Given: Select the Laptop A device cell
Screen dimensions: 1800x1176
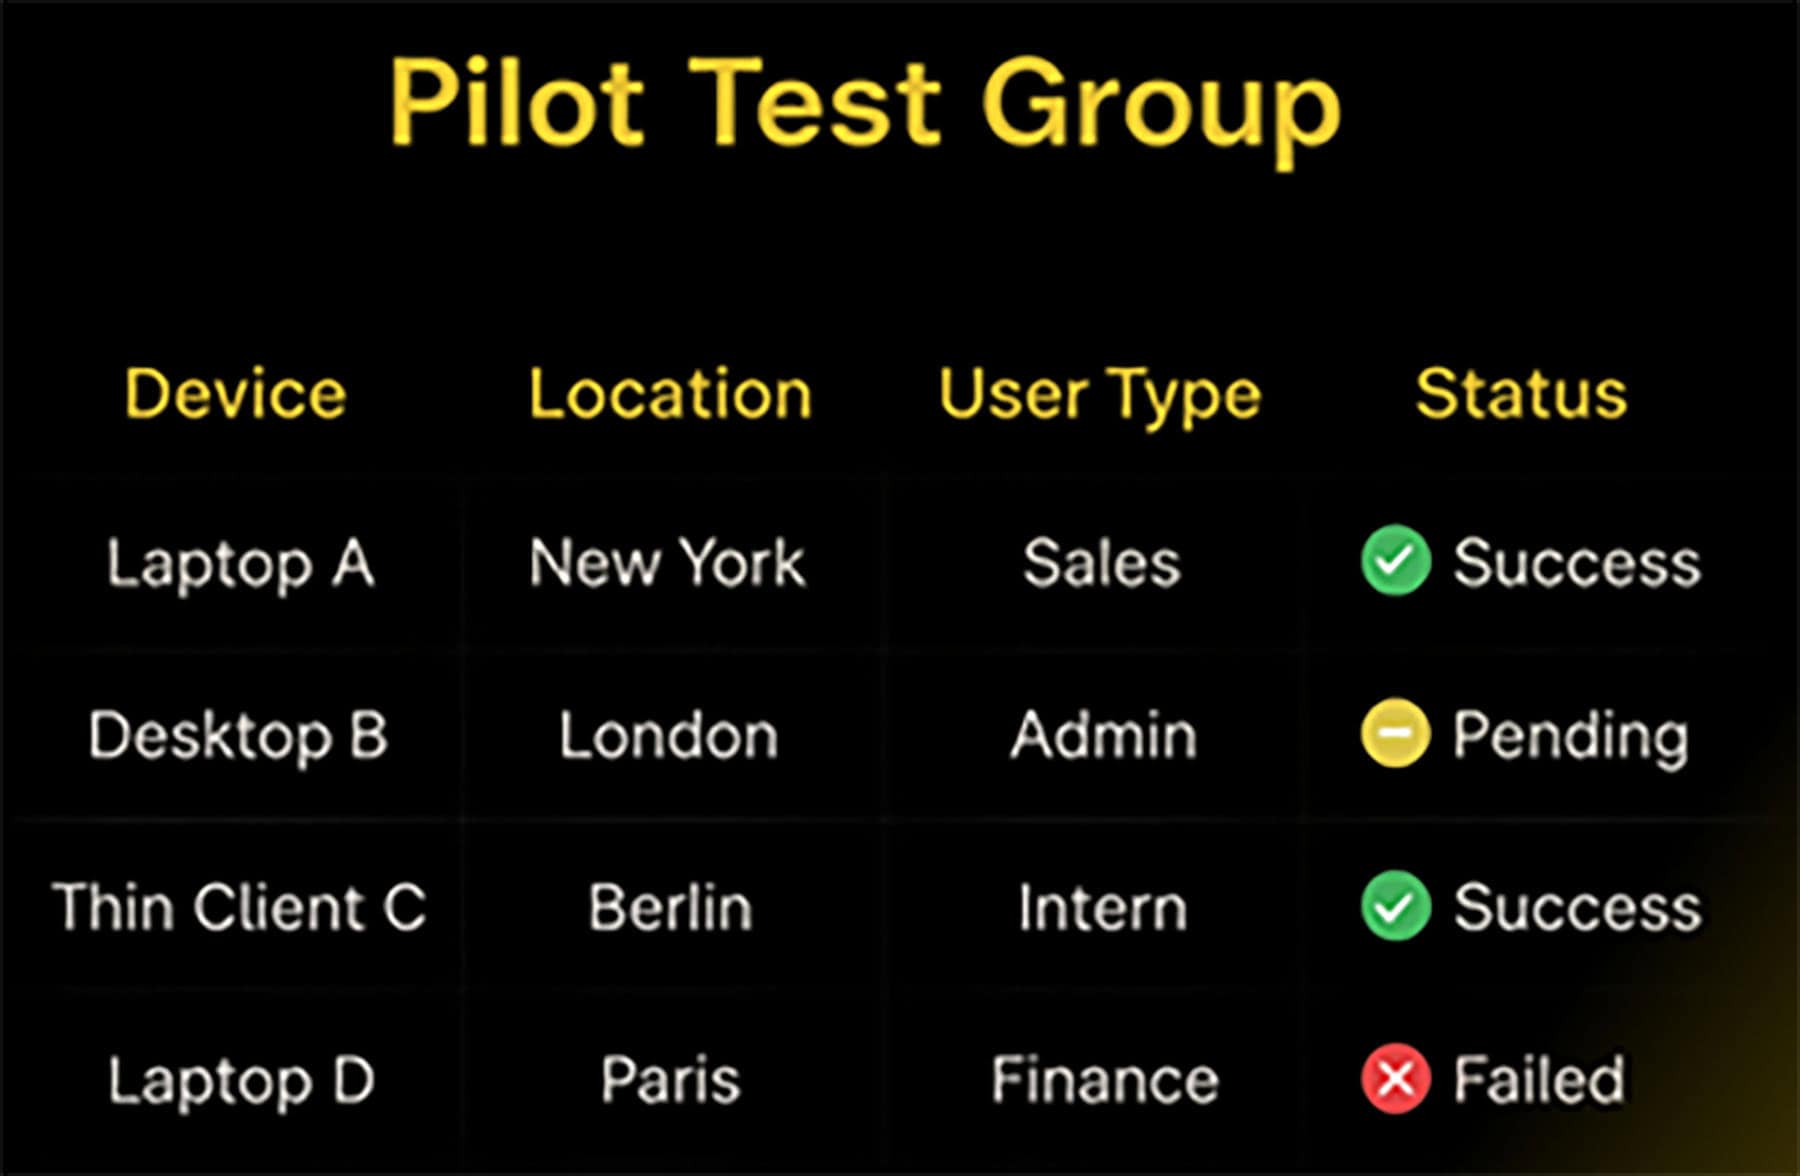Looking at the screenshot, I should 241,564.
